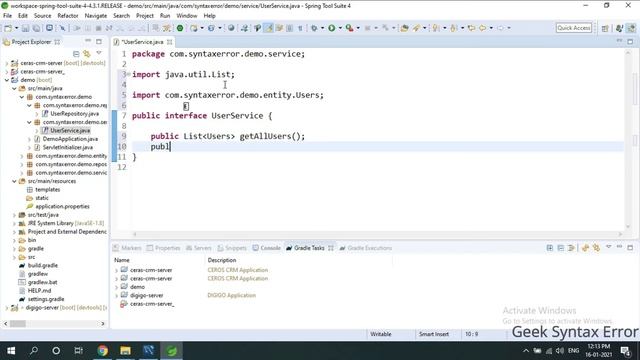Open Project Explorer view menu dropdown
This screenshot has width=640, height=360.
[x=99, y=53]
